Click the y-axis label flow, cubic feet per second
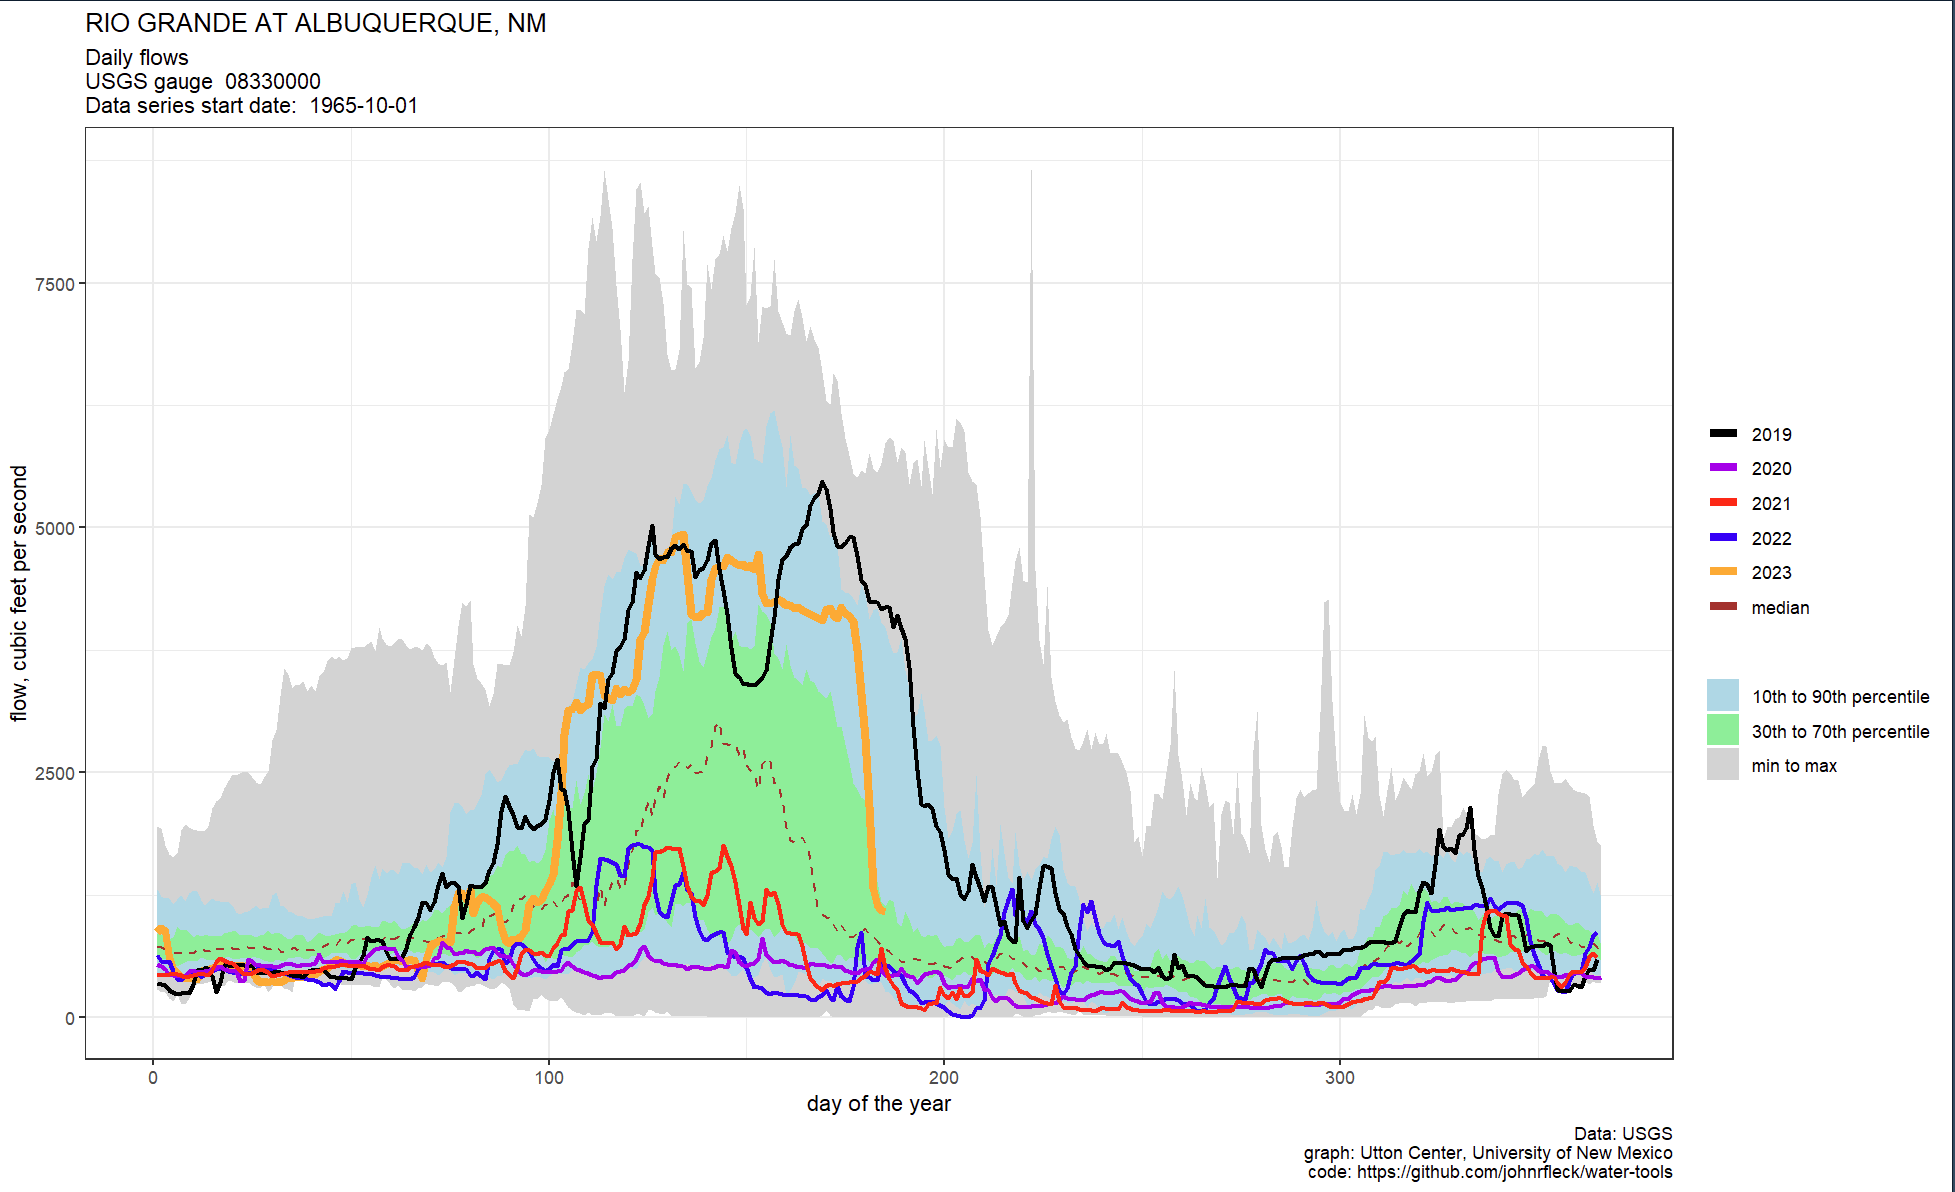Viewport: 1955px width, 1192px height. point(19,593)
